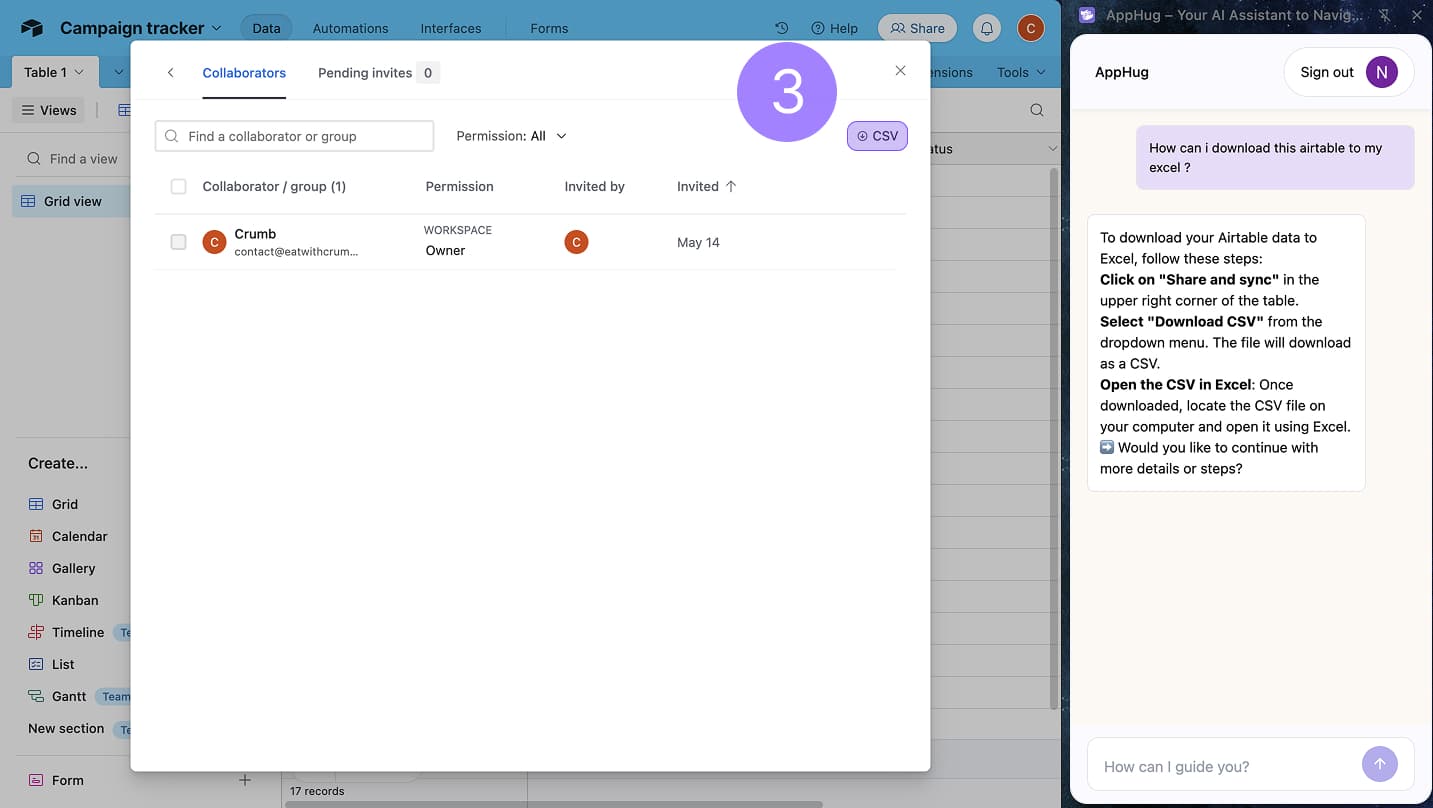Click the Permission column header
The image size is (1433, 808).
pos(459,186)
